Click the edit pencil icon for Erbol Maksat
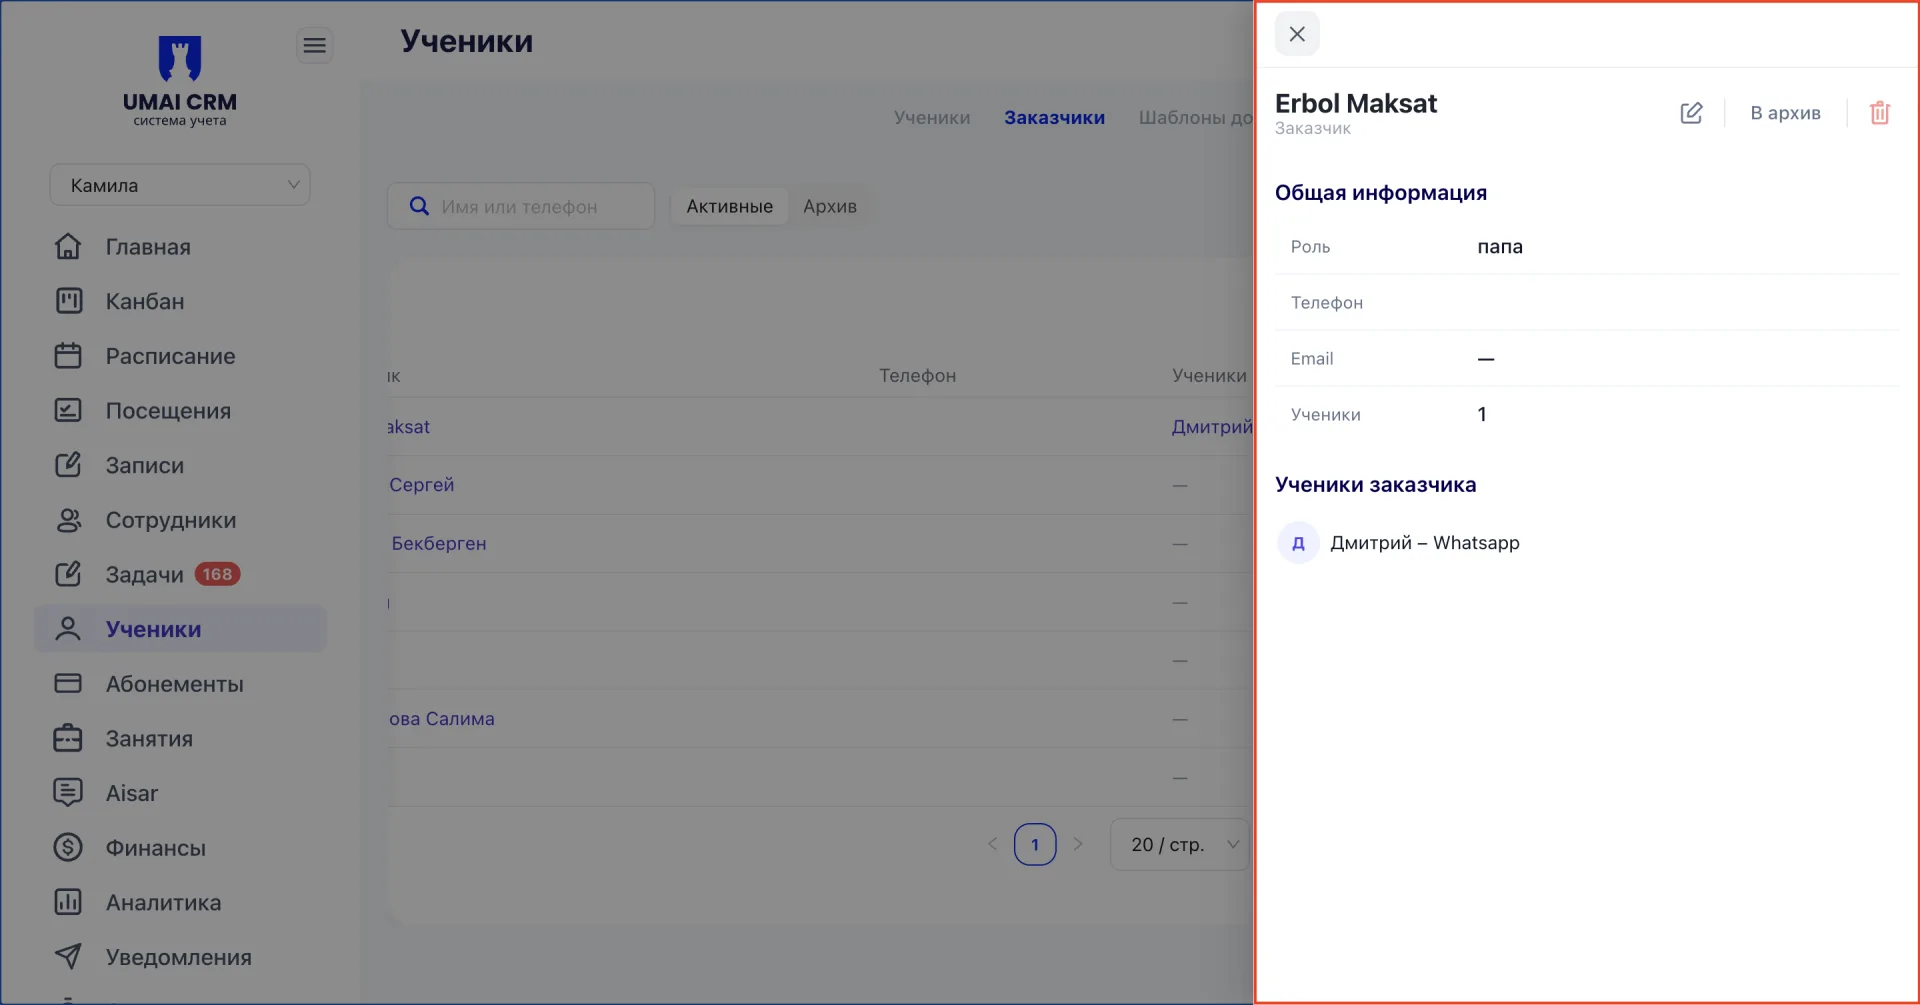 (x=1691, y=113)
